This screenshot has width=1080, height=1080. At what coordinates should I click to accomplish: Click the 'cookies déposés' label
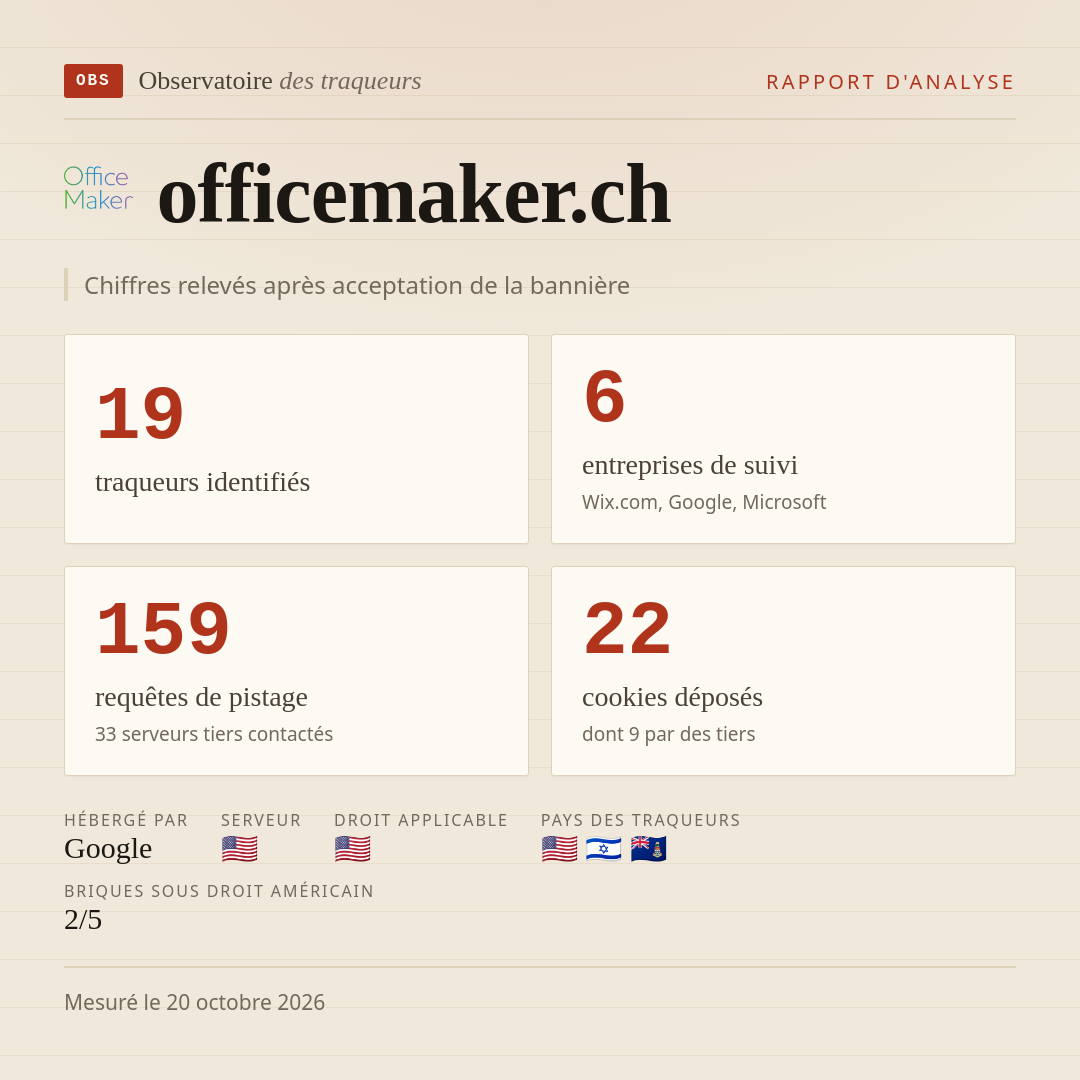tap(672, 697)
